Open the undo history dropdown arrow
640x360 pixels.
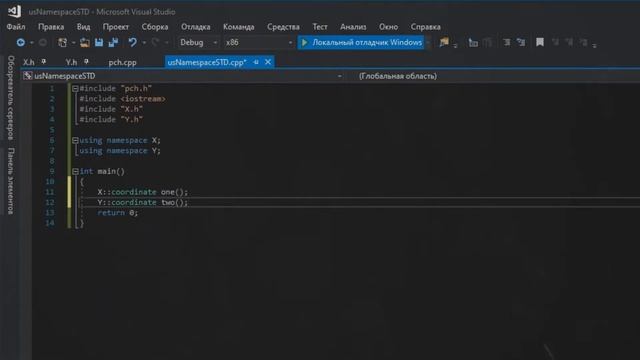144,42
